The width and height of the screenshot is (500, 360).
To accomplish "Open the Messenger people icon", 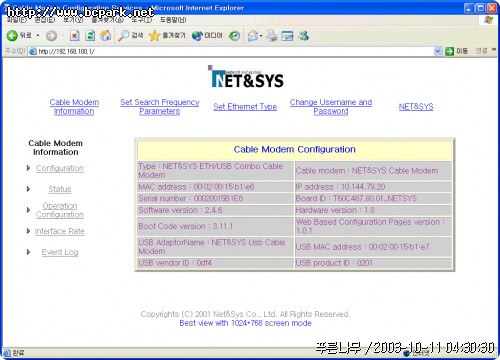I will [303, 36].
